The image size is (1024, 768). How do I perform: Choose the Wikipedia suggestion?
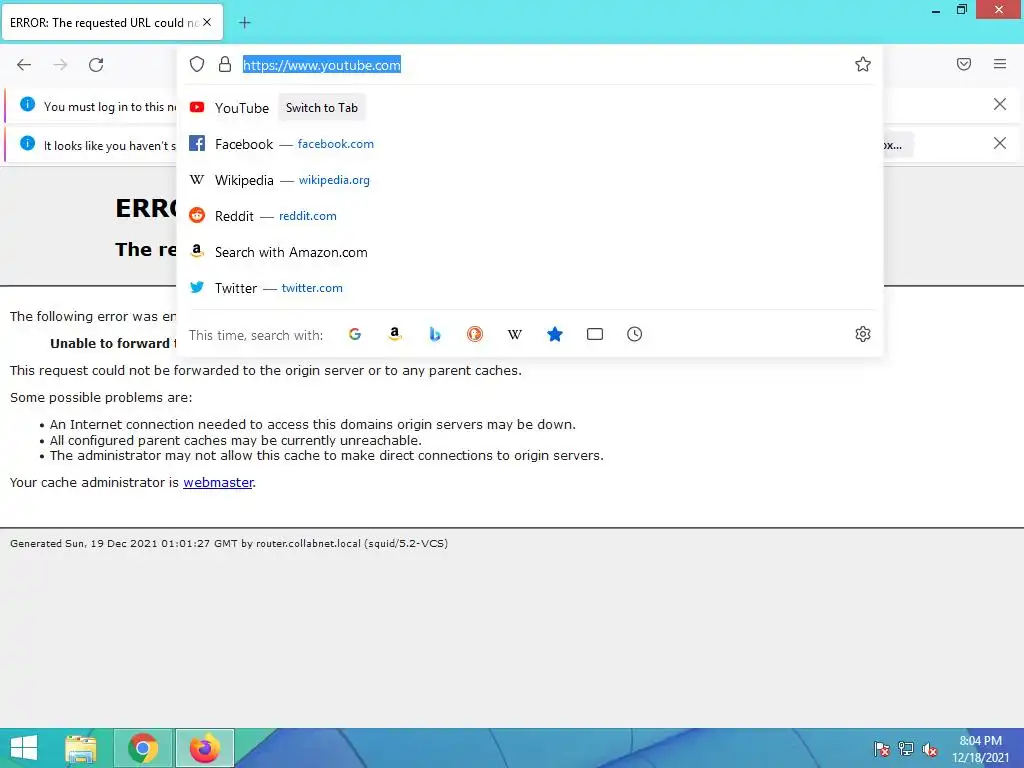click(x=530, y=180)
